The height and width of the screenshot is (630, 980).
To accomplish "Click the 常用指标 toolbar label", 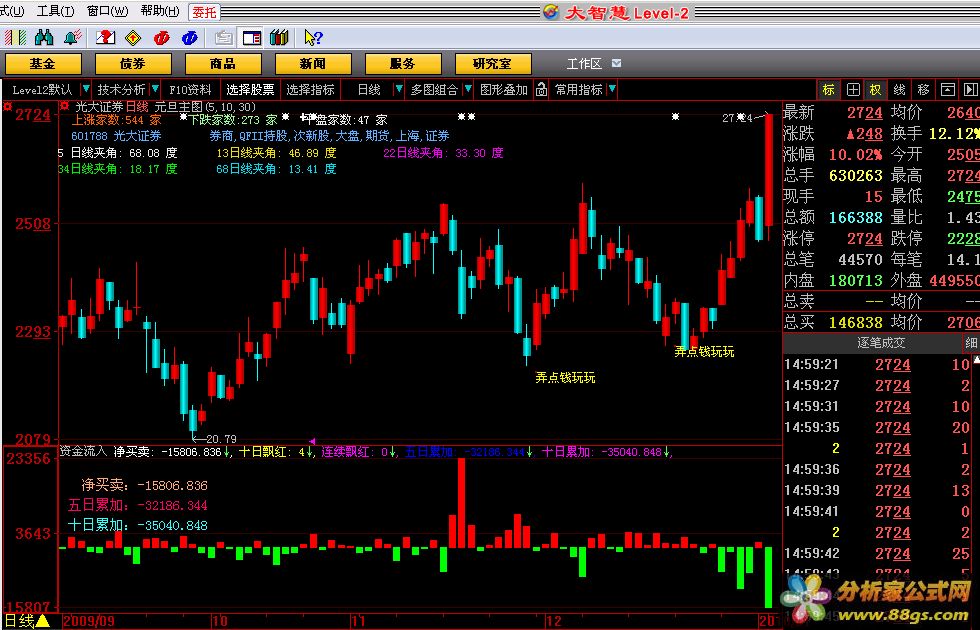I will pyautogui.click(x=579, y=90).
